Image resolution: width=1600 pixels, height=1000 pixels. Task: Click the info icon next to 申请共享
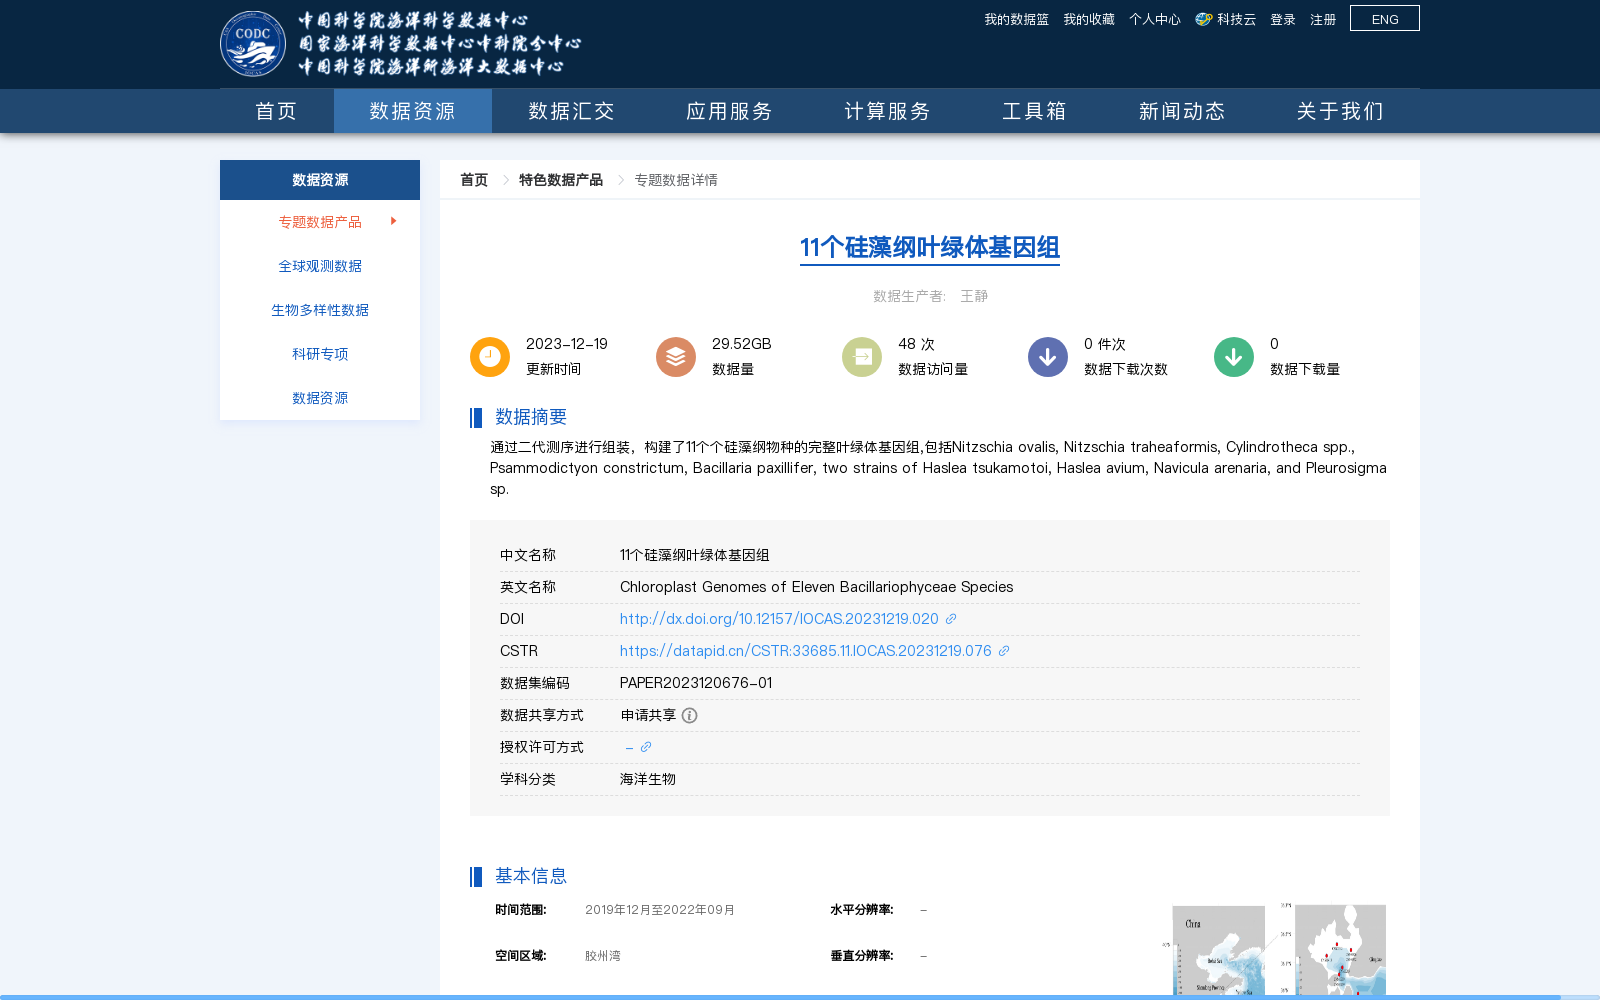689,715
